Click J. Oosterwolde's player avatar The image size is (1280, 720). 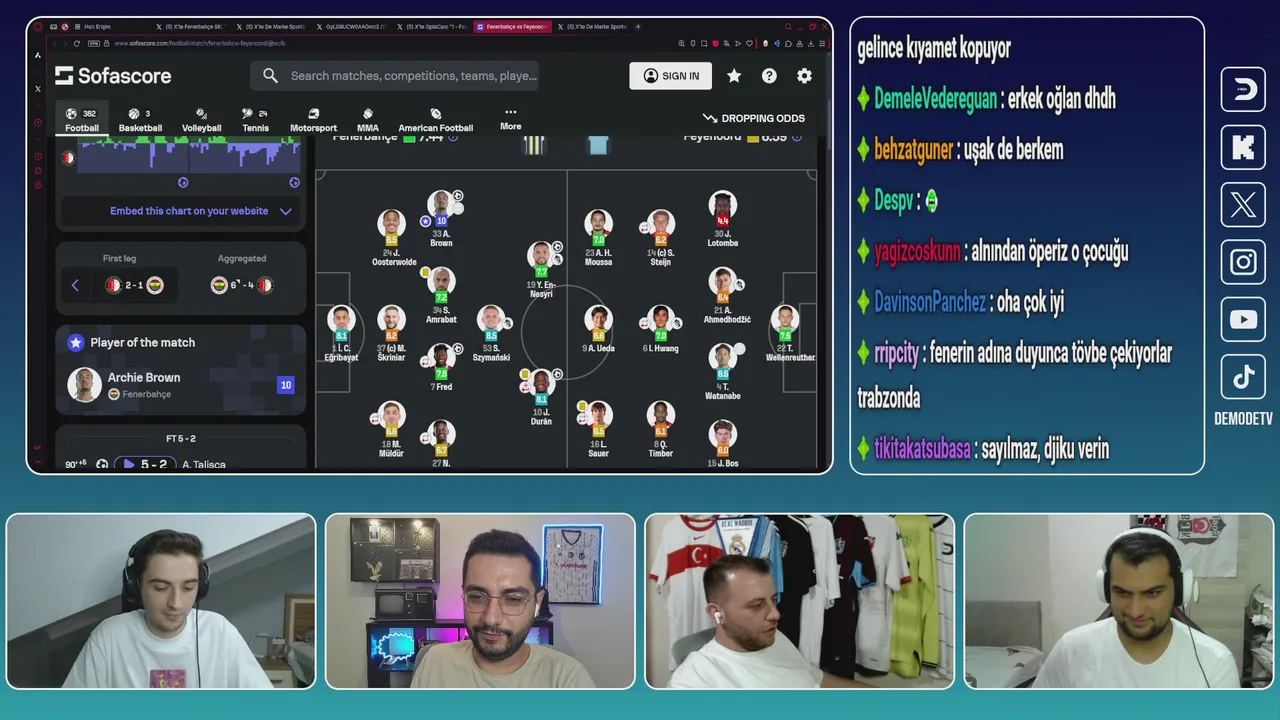tap(391, 224)
